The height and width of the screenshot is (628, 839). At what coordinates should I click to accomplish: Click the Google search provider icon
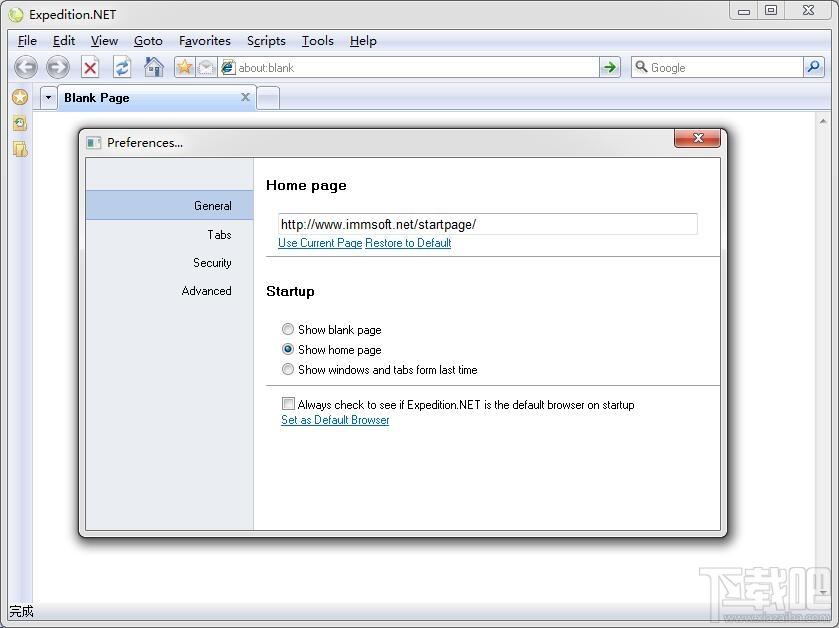click(641, 67)
